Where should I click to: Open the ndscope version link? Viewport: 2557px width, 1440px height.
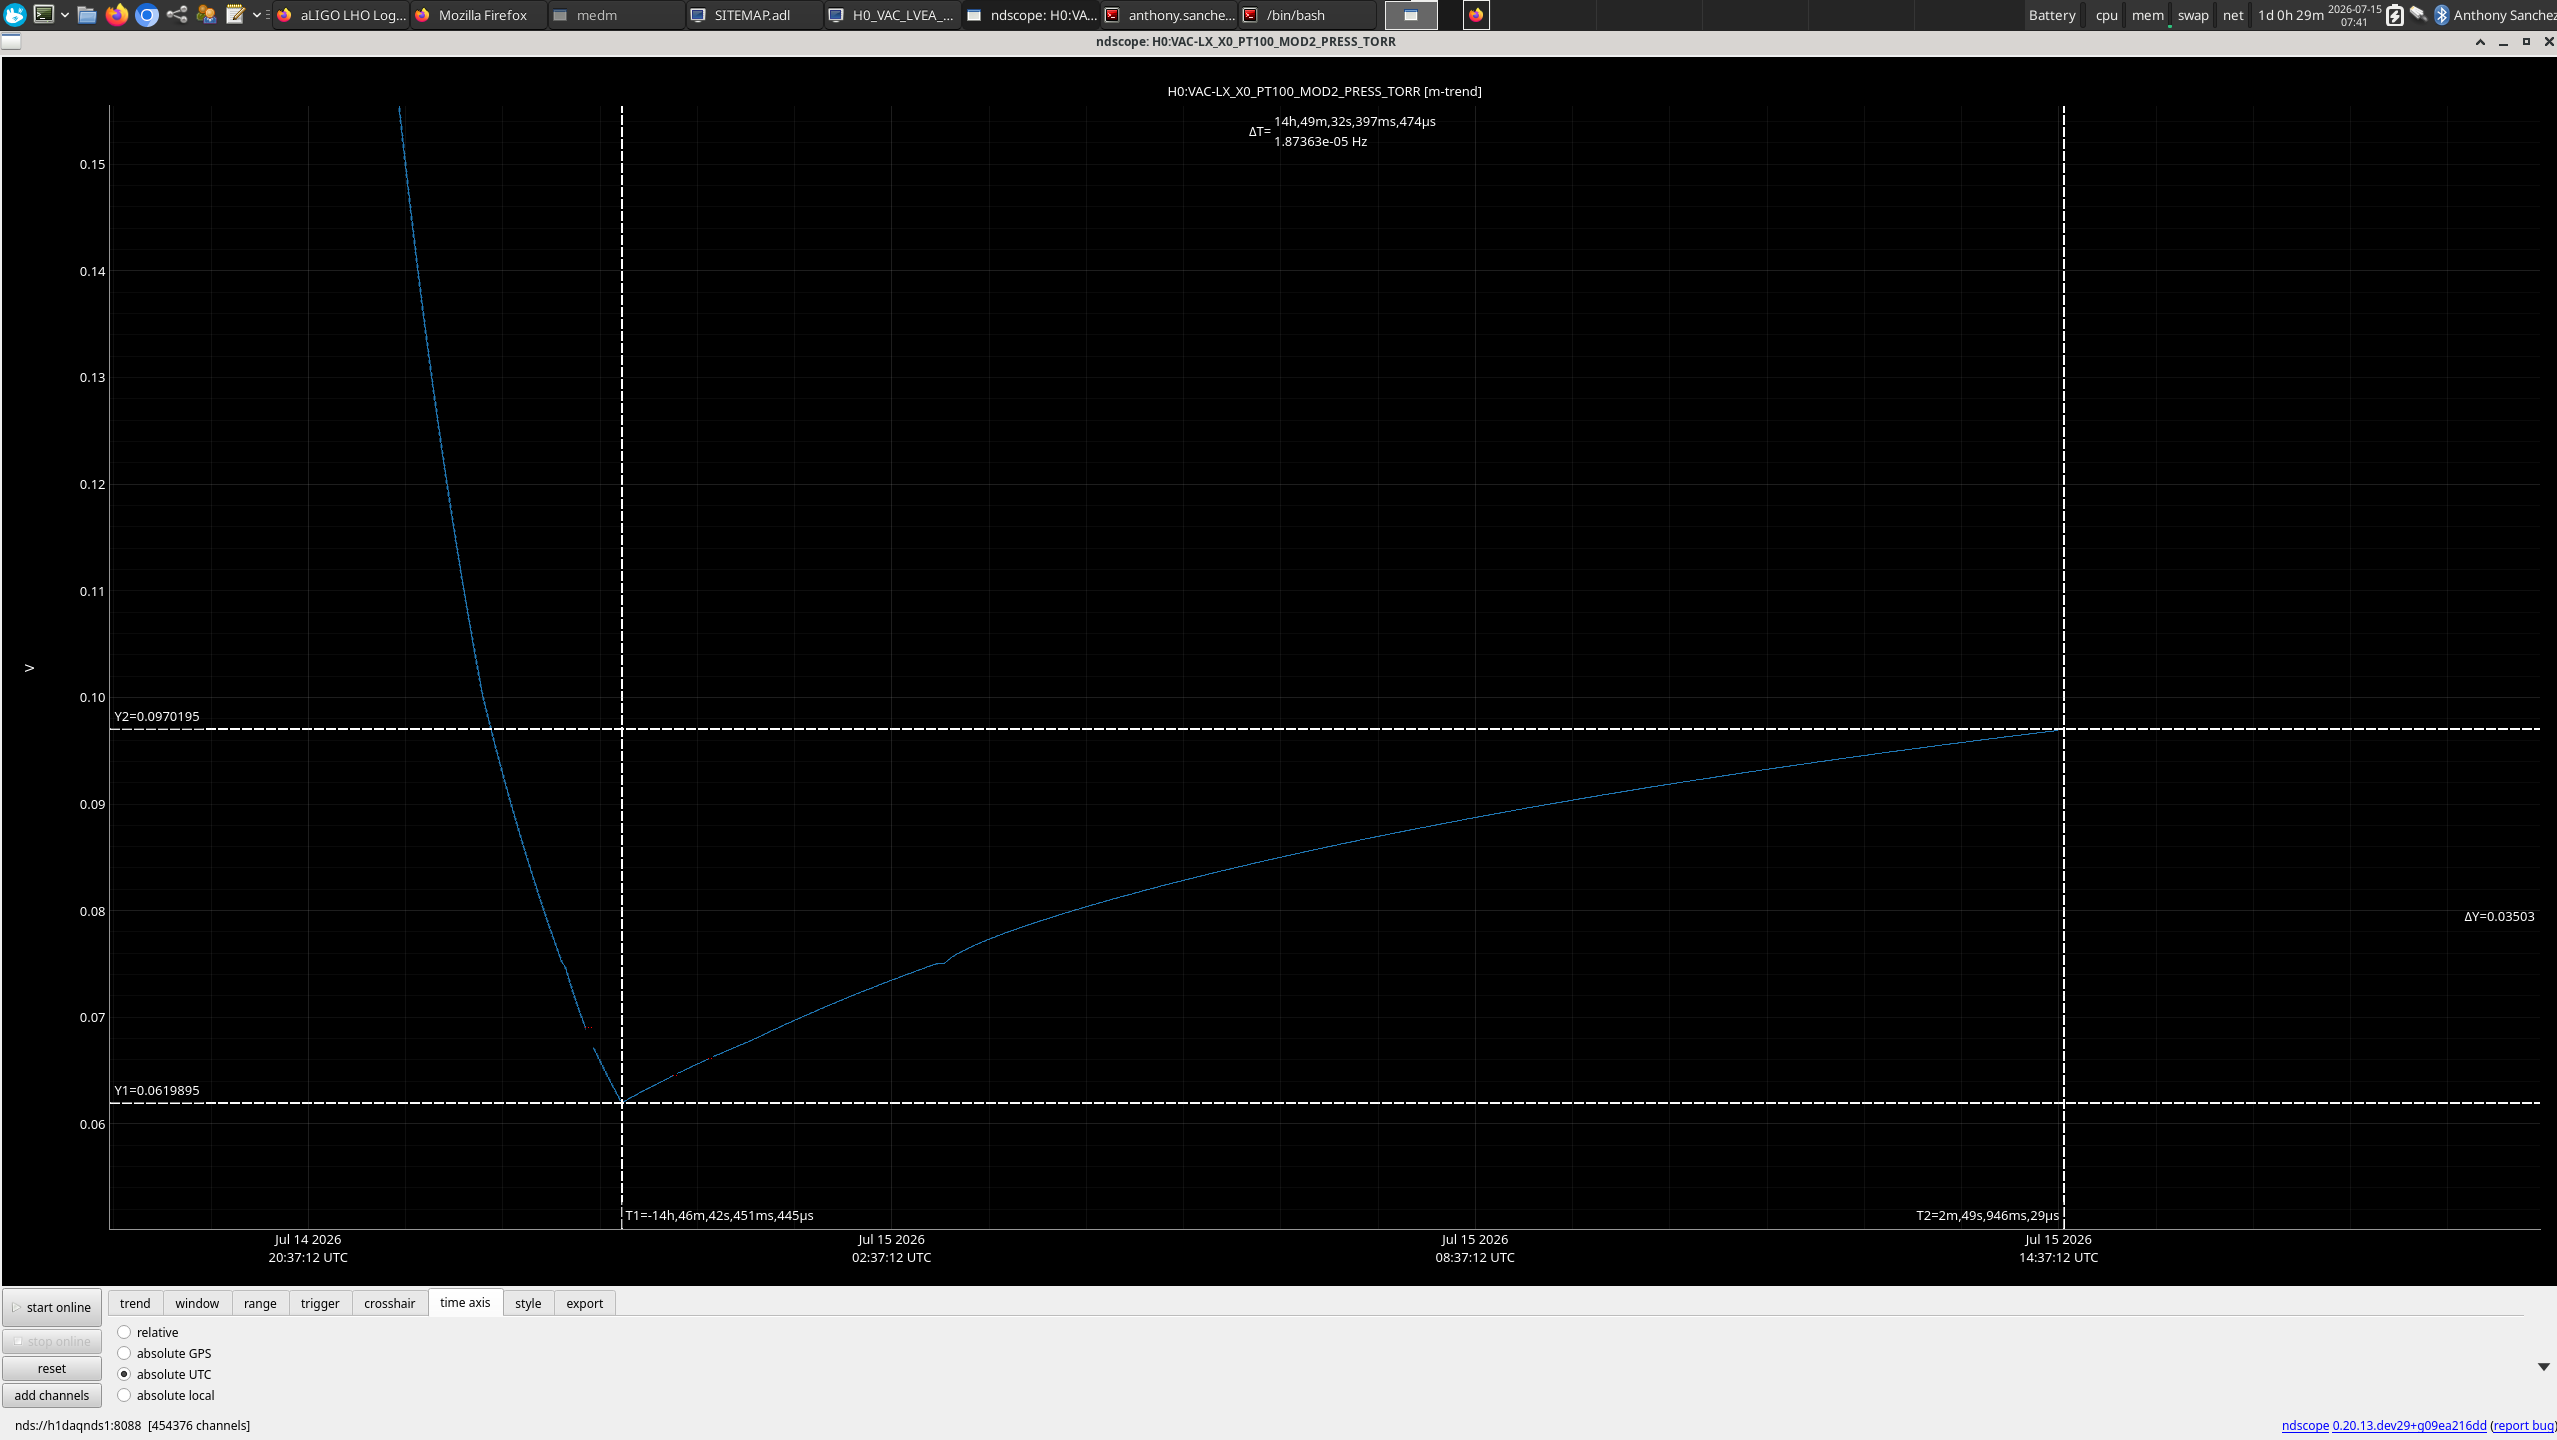(x=2383, y=1425)
